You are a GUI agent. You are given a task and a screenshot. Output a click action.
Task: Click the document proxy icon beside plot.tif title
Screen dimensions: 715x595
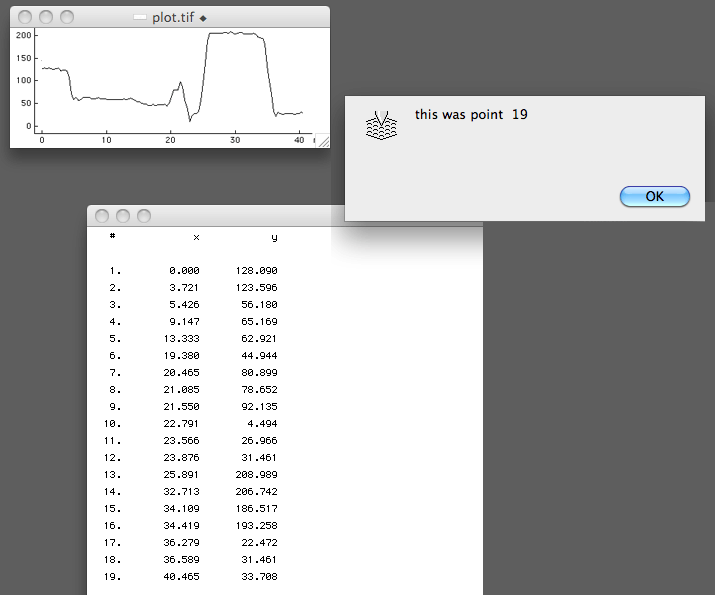141,18
